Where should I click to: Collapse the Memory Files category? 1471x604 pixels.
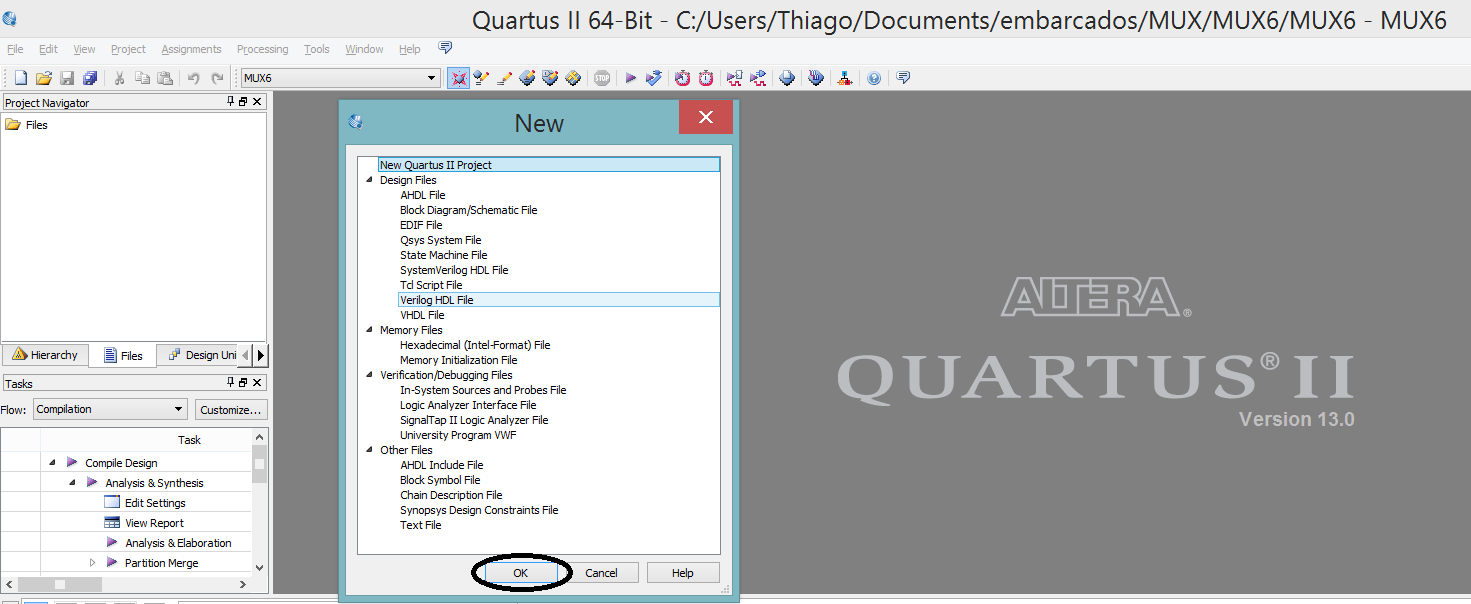(370, 330)
